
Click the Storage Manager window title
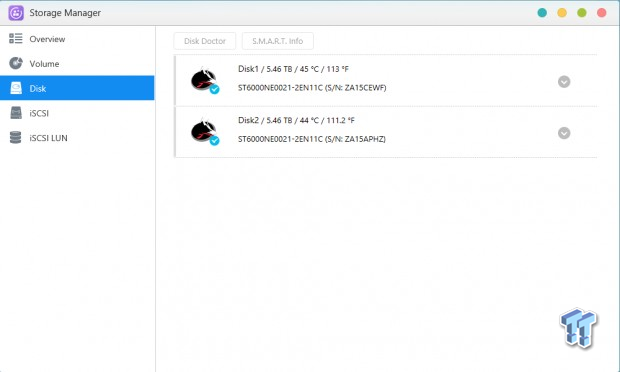pyautogui.click(x=65, y=13)
